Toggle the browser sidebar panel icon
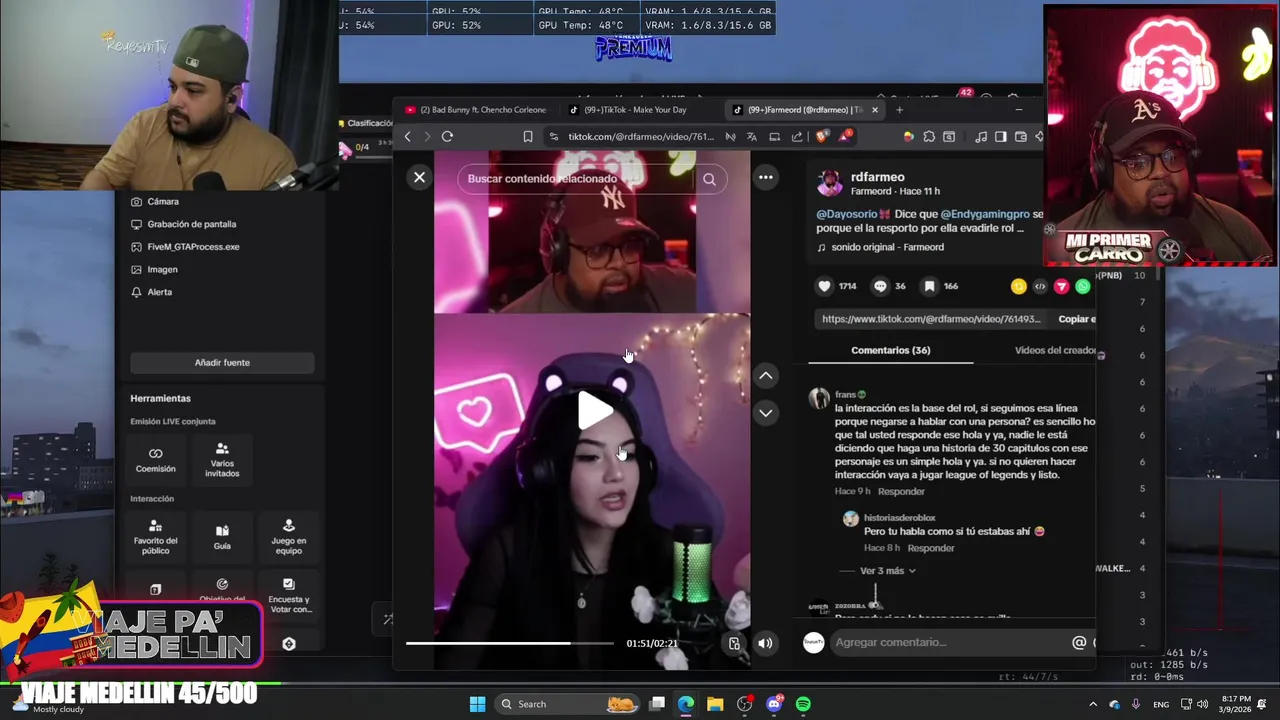The height and width of the screenshot is (720, 1280). click(x=1000, y=137)
